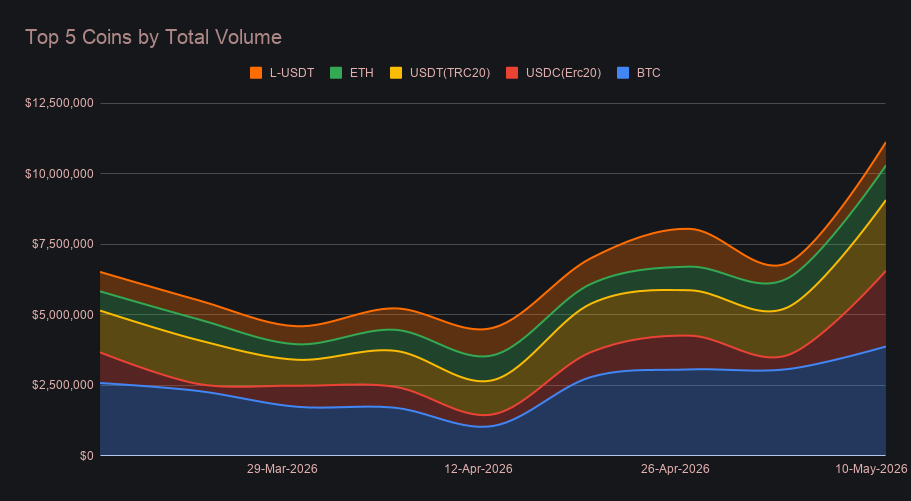Click the $2,500,000 y-axis label
Image resolution: width=911 pixels, height=501 pixels.
pos(63,385)
